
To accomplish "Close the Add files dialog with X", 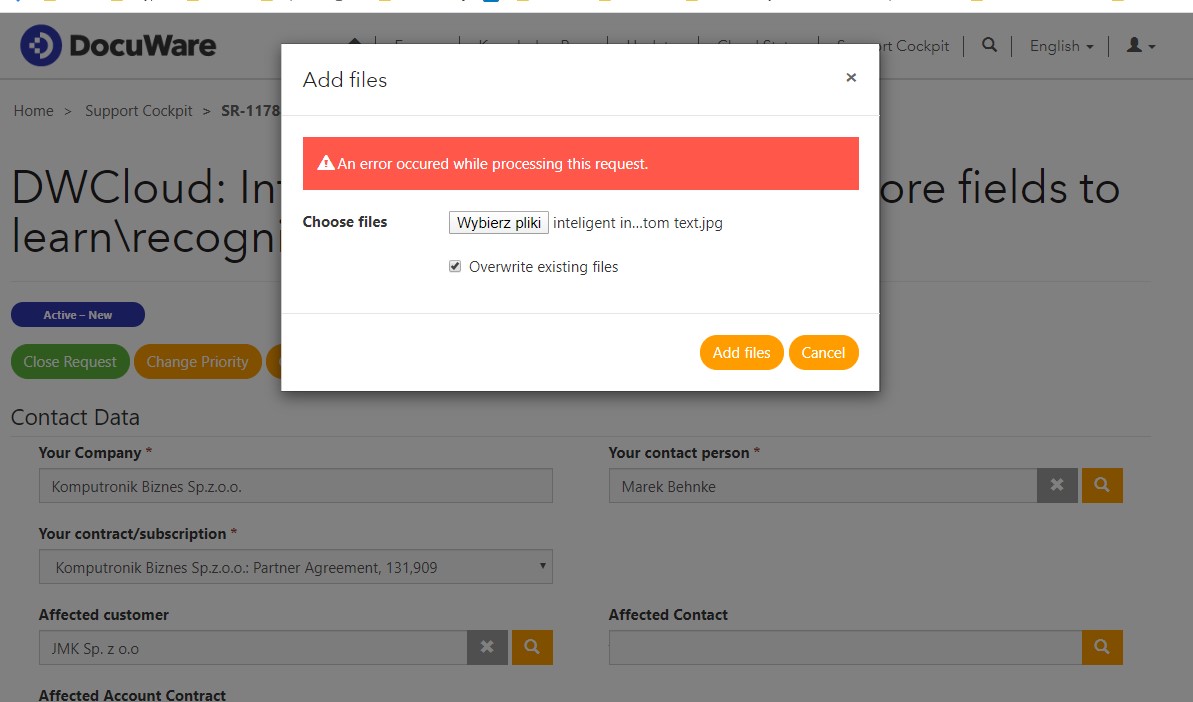I will [851, 77].
